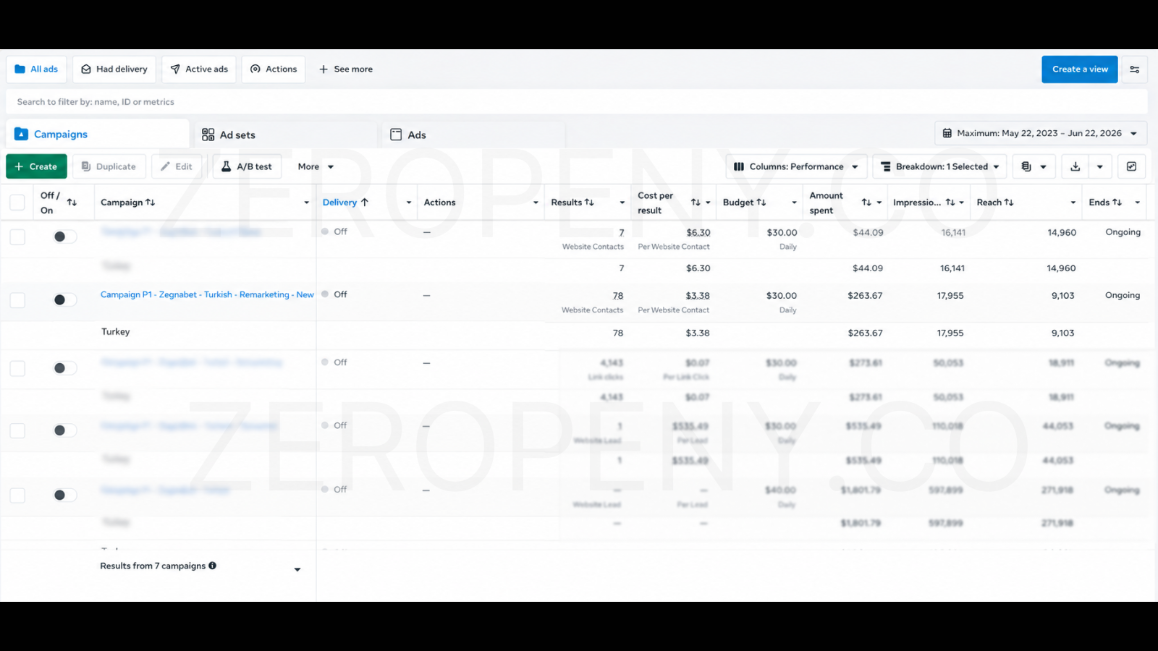Sort by the Results column arrows
The width and height of the screenshot is (1158, 651).
(589, 202)
